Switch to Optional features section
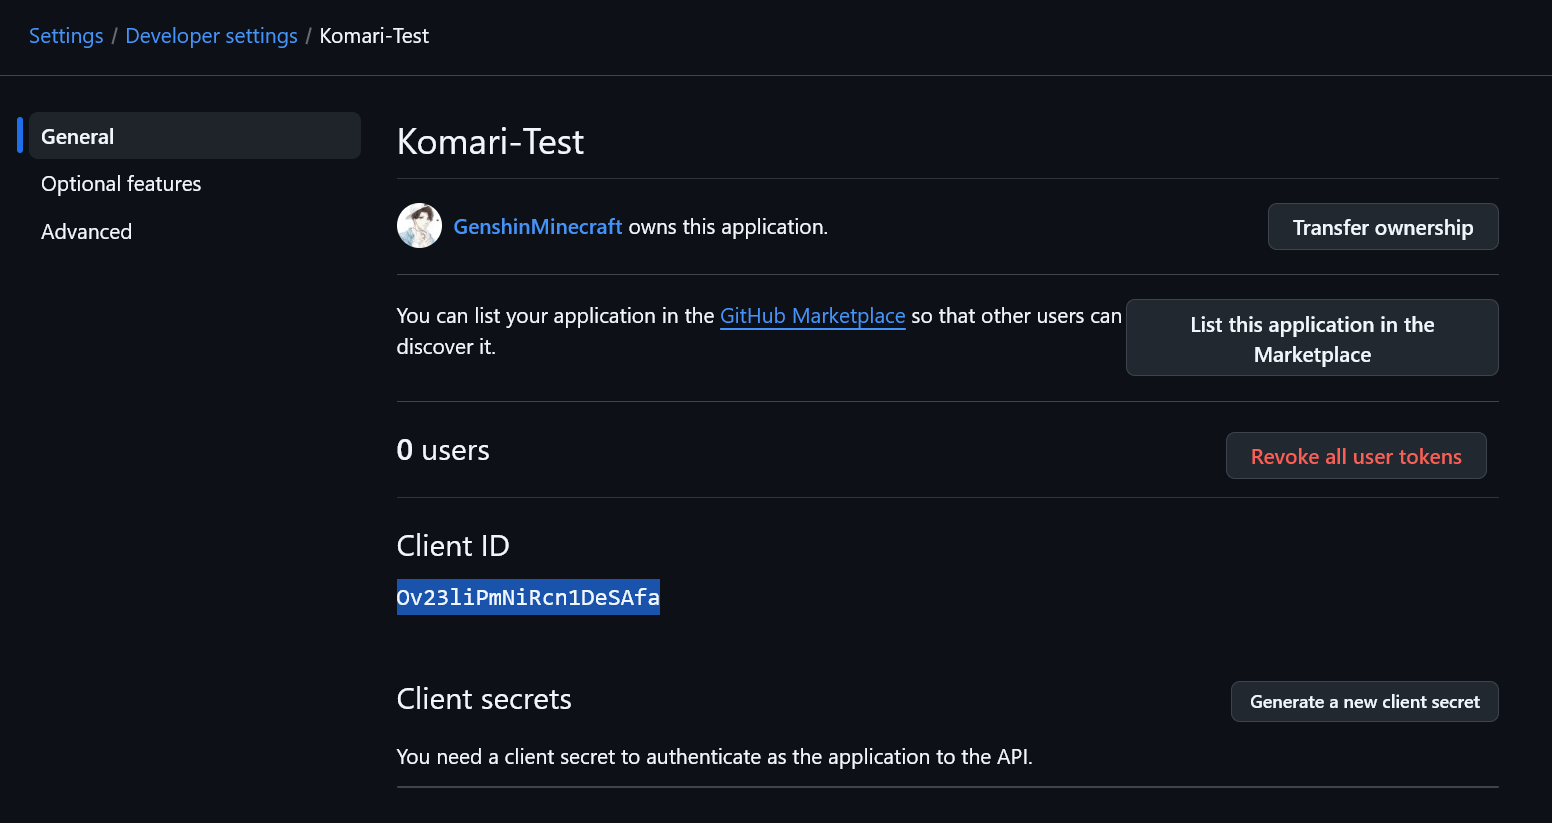 (x=121, y=184)
